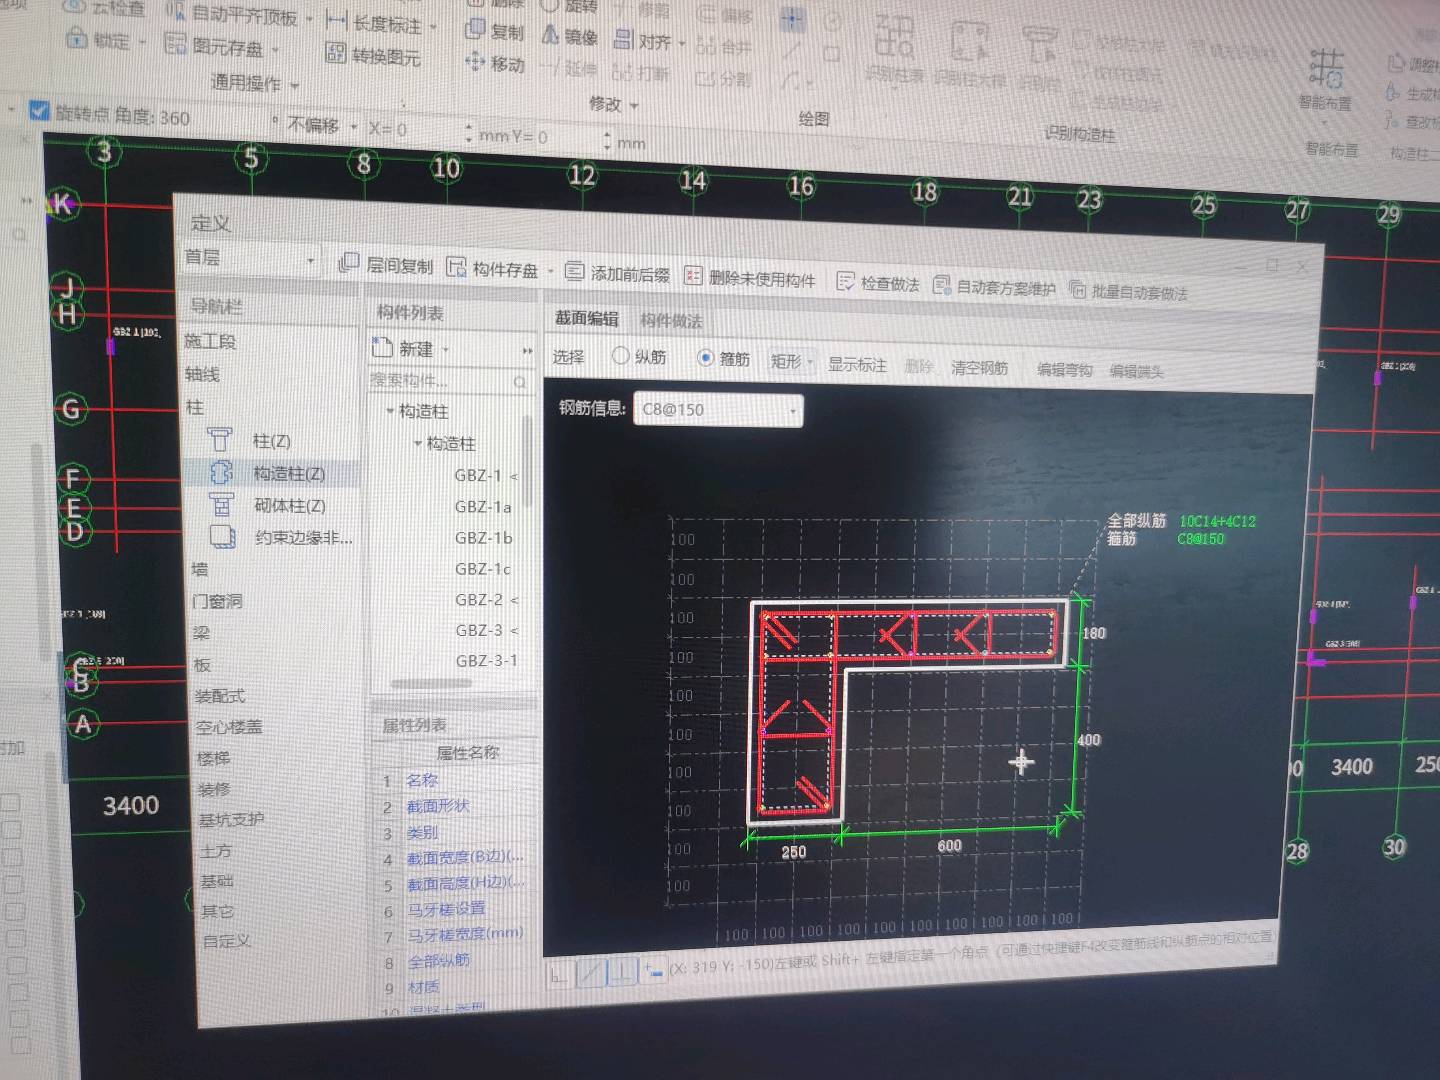Click the 选择 button in section editor

pos(568,356)
